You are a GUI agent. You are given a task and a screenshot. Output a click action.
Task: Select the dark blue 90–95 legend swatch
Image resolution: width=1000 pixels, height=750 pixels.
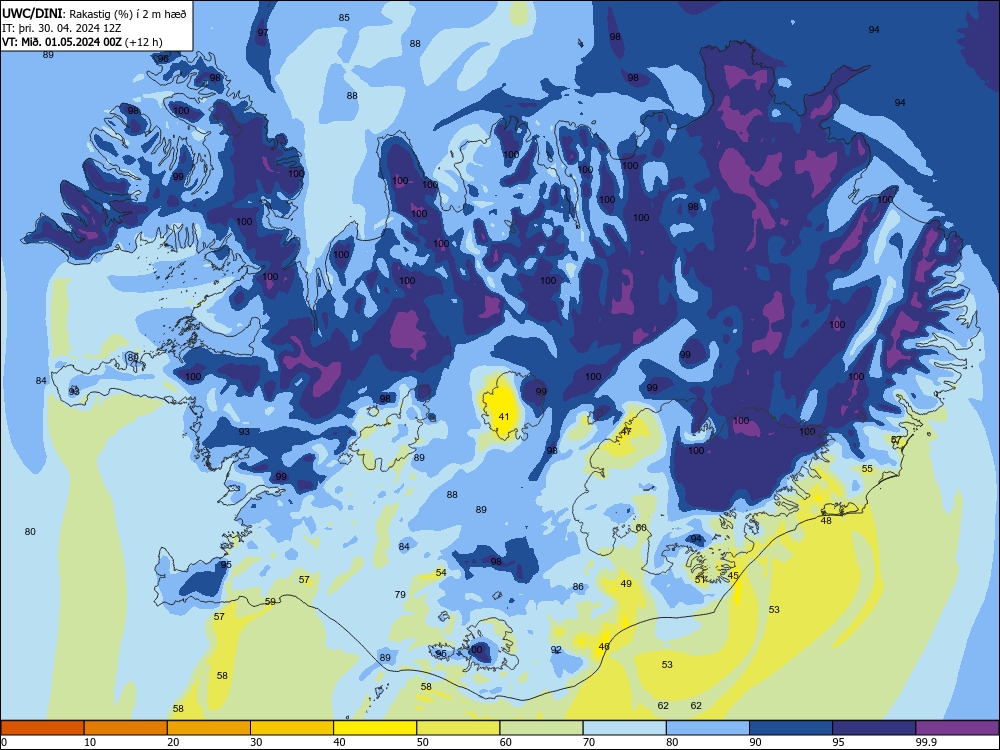[791, 728]
